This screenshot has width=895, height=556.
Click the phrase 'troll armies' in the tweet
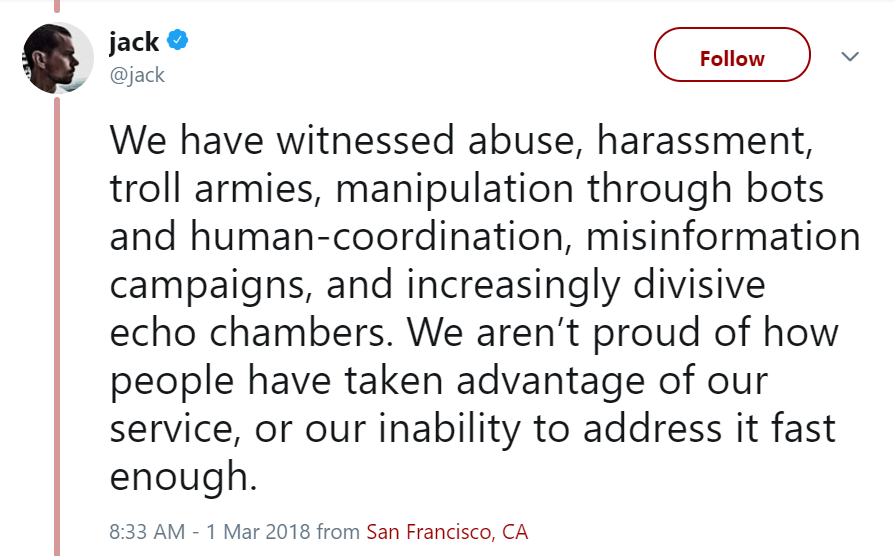point(211,189)
